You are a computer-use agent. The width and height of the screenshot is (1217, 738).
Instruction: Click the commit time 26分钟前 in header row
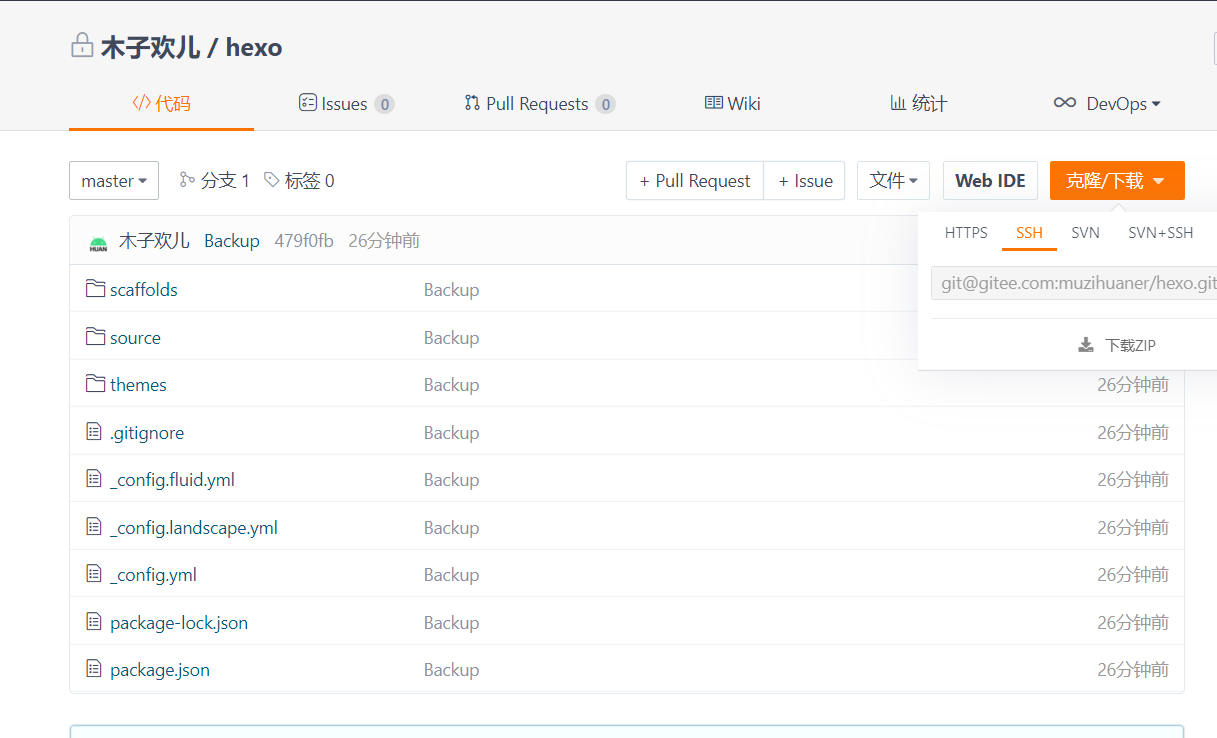[384, 241]
